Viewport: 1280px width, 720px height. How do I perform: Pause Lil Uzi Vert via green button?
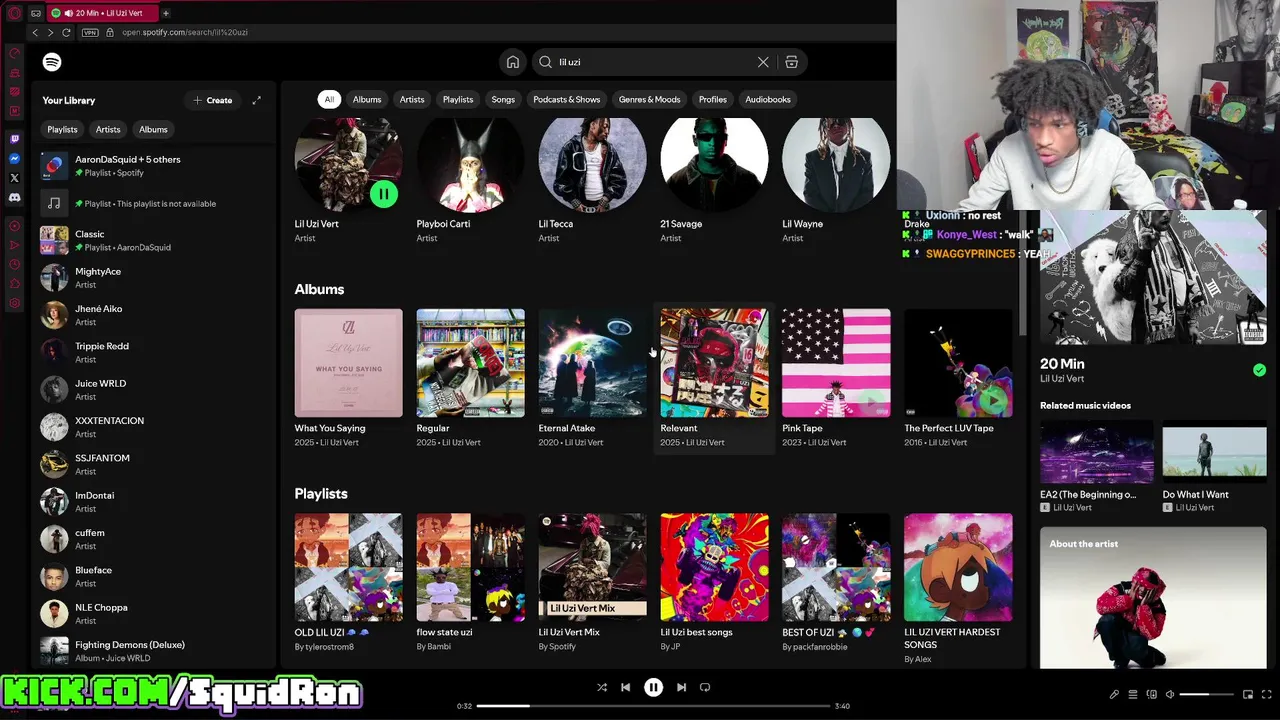coord(384,194)
